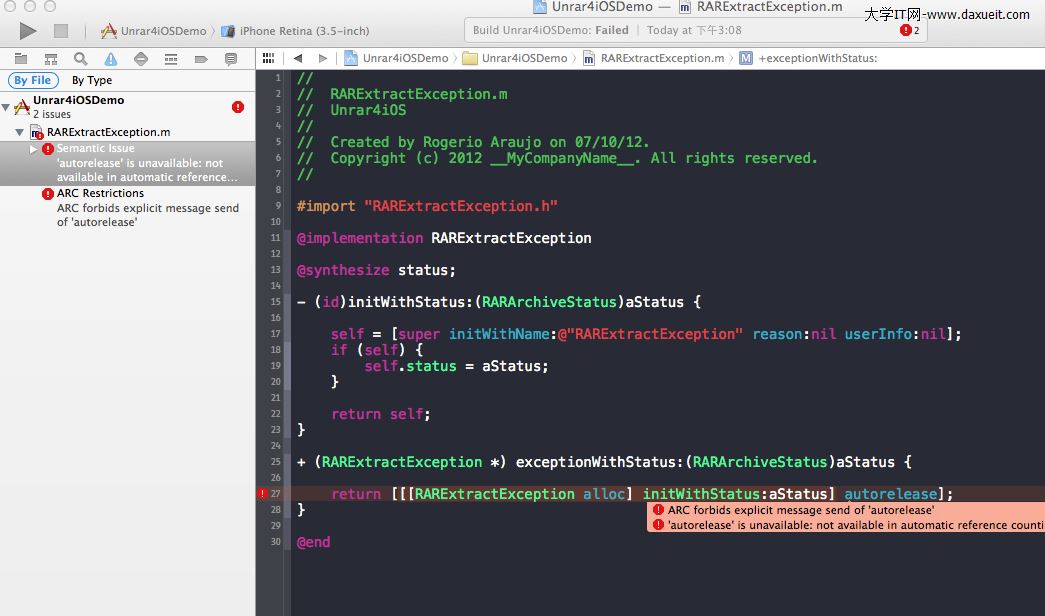This screenshot has width=1045, height=616.
Task: Open the Log navigator speech-bubble icon
Action: click(x=231, y=59)
